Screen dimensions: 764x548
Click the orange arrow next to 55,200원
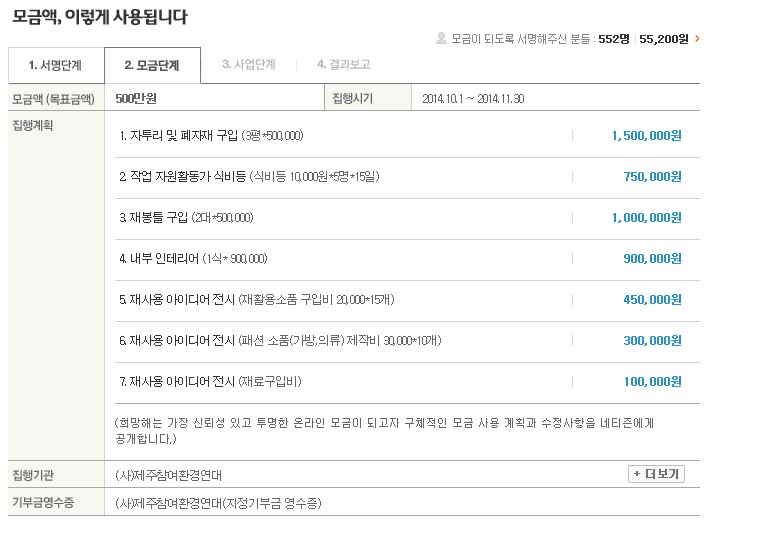[697, 38]
